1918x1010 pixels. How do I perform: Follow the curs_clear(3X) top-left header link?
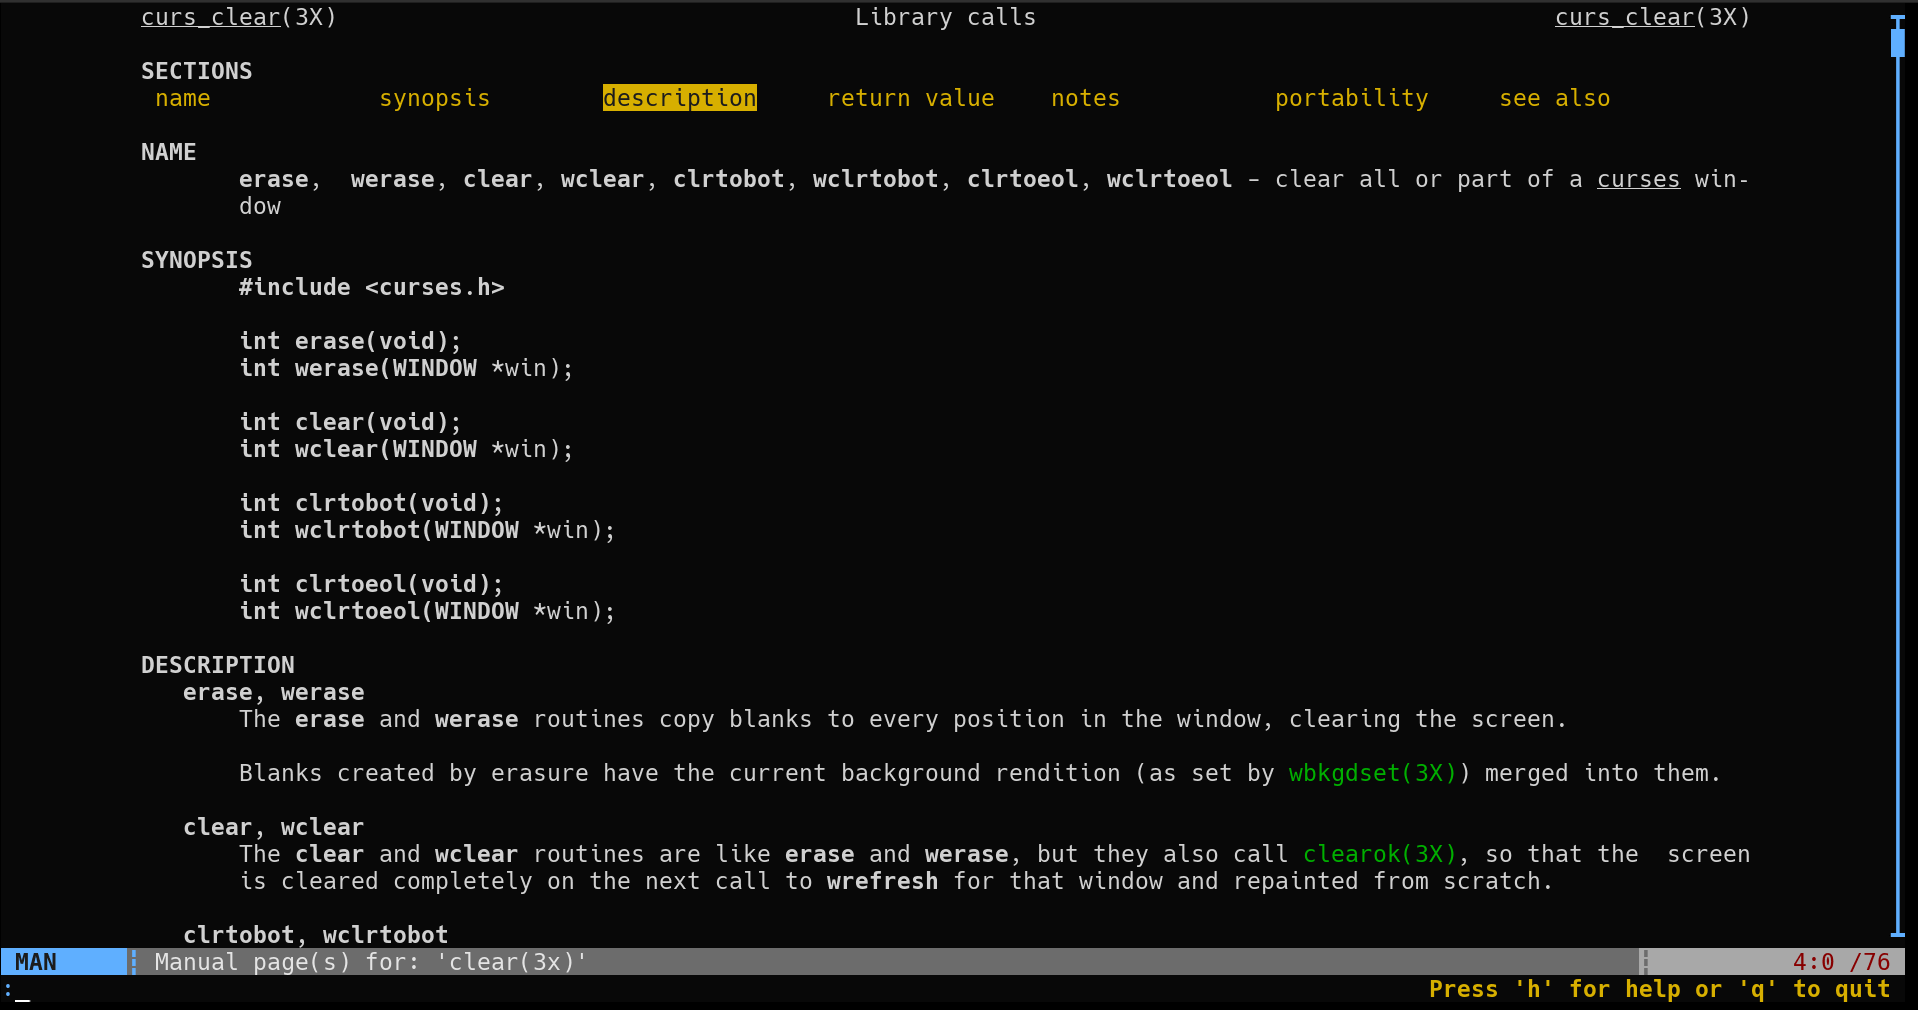click(x=210, y=17)
